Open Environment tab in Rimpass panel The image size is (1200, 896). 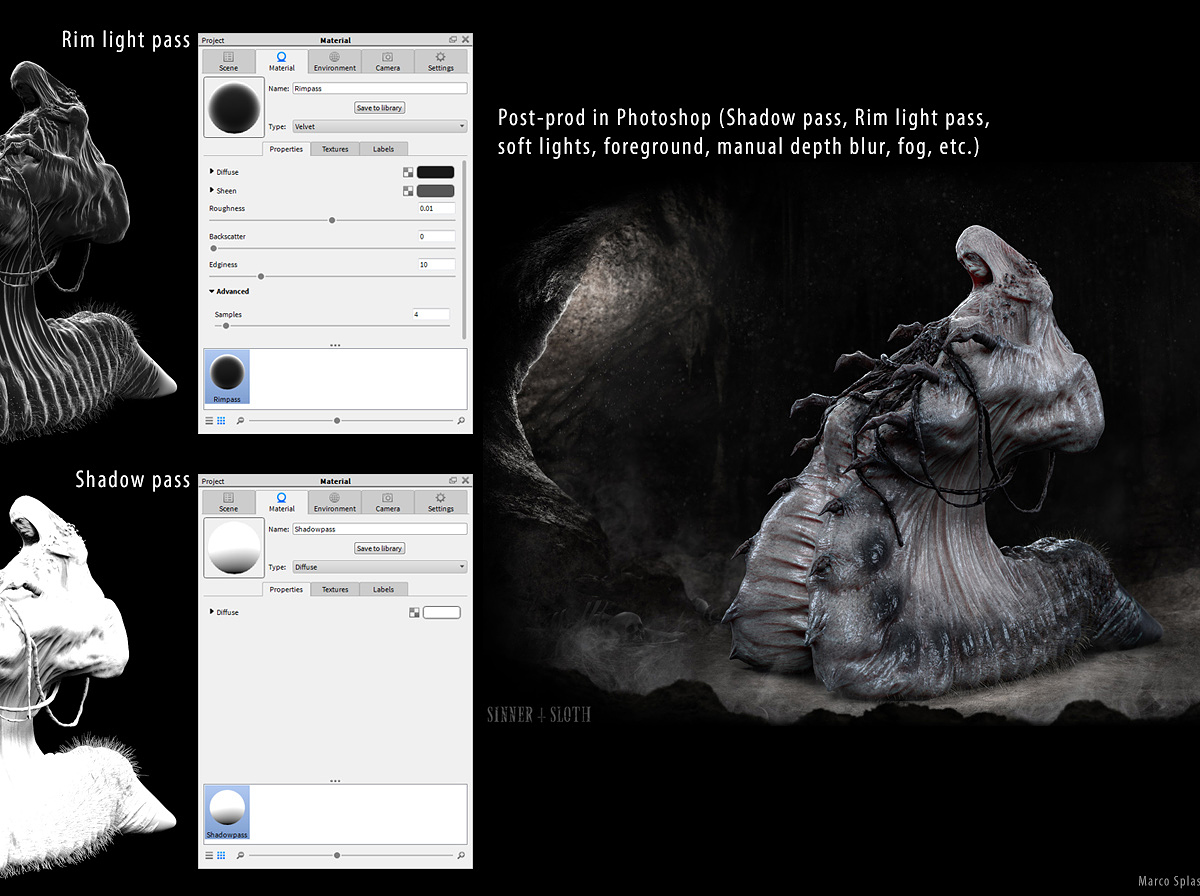[x=334, y=61]
